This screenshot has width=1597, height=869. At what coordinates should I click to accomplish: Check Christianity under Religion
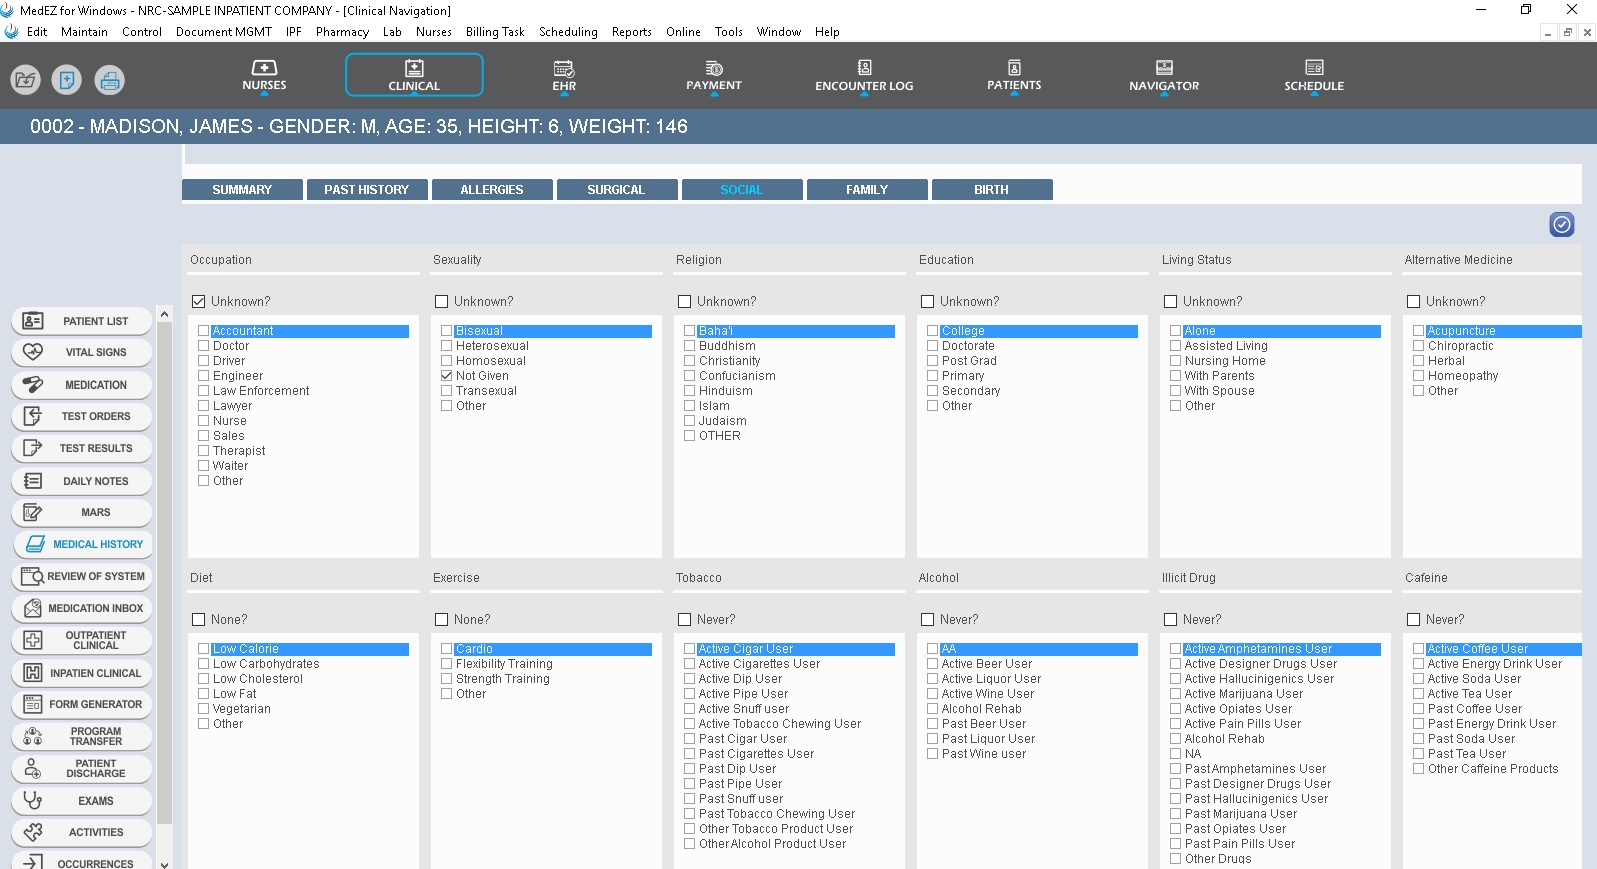pyautogui.click(x=690, y=361)
